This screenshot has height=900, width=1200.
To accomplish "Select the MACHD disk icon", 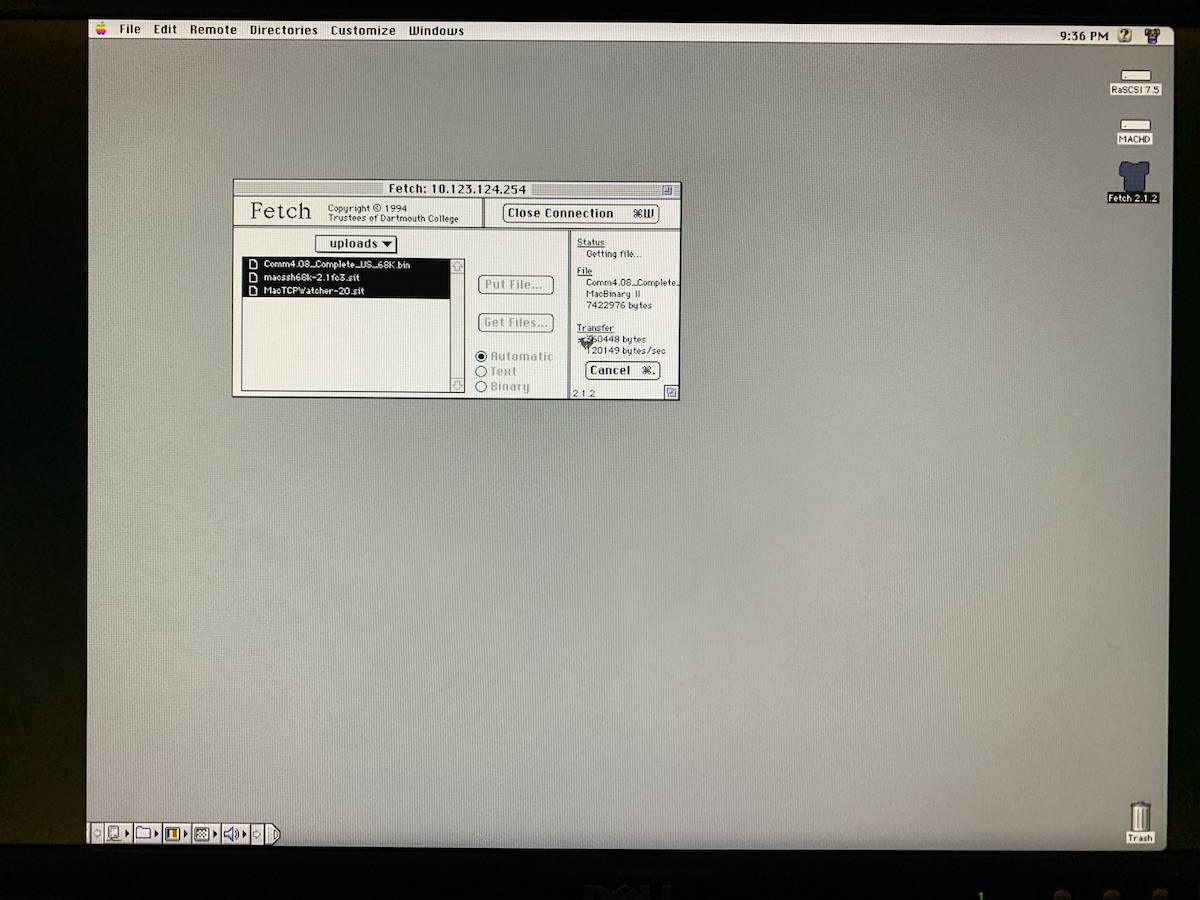I will pos(1135,126).
